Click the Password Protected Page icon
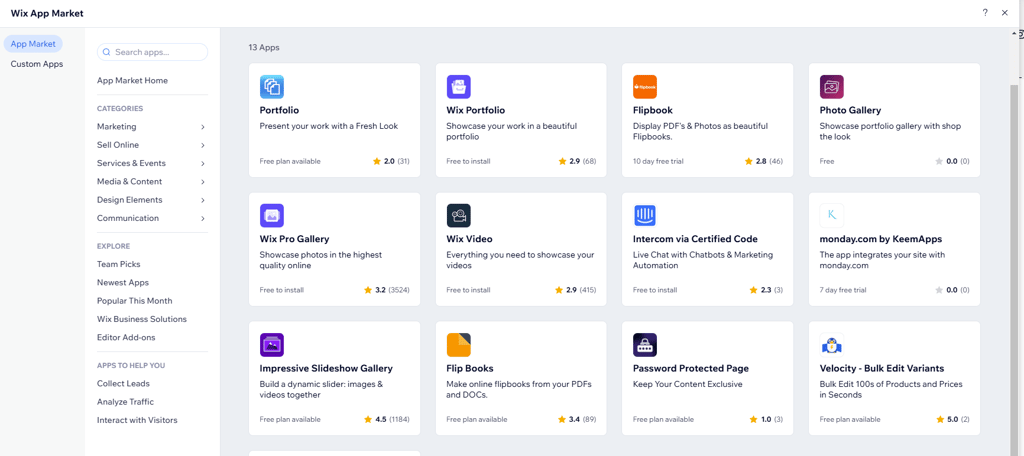The width and height of the screenshot is (1024, 456). click(645, 345)
